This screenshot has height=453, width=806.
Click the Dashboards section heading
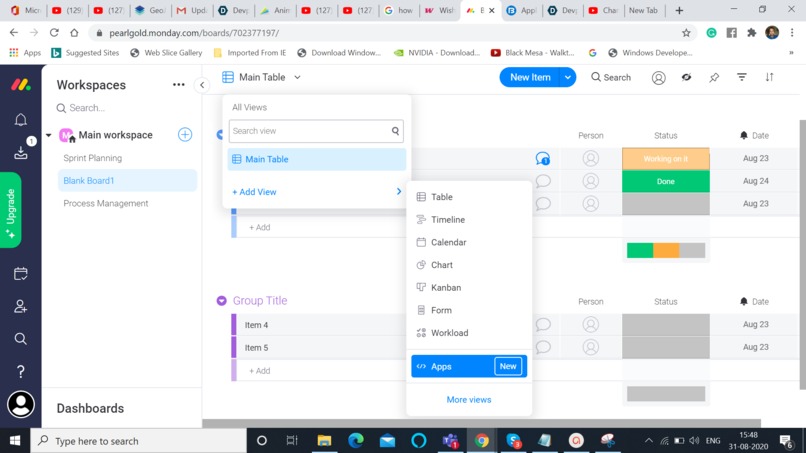90,408
